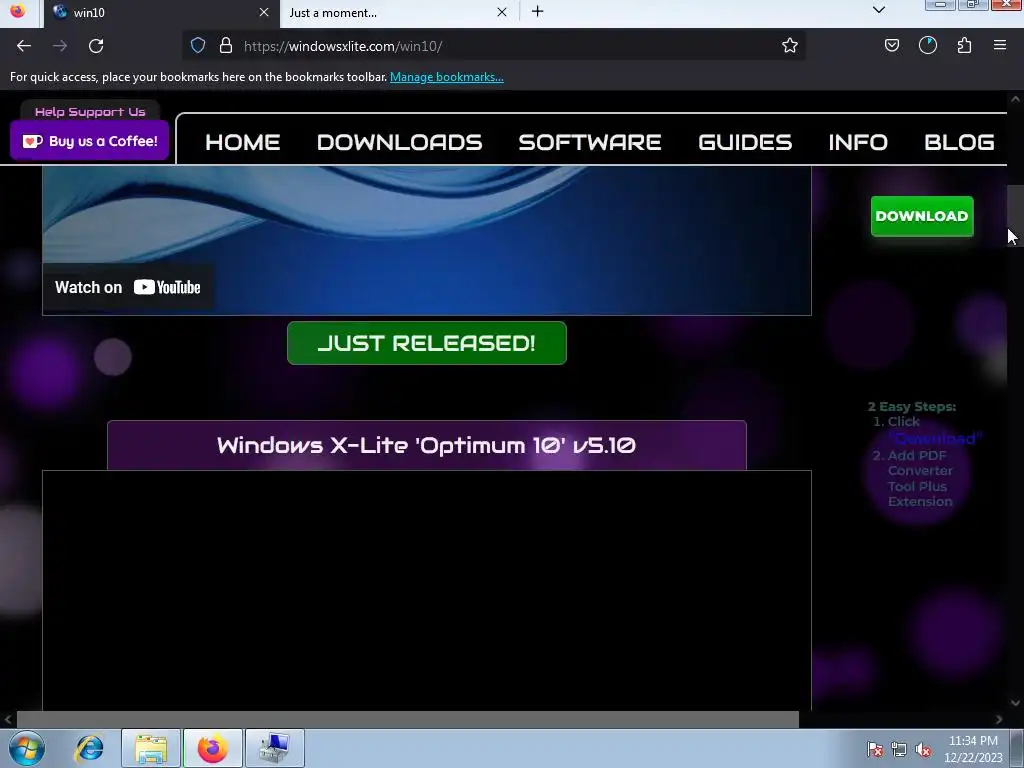Open the taskbar clock and date

pyautogui.click(x=973, y=749)
